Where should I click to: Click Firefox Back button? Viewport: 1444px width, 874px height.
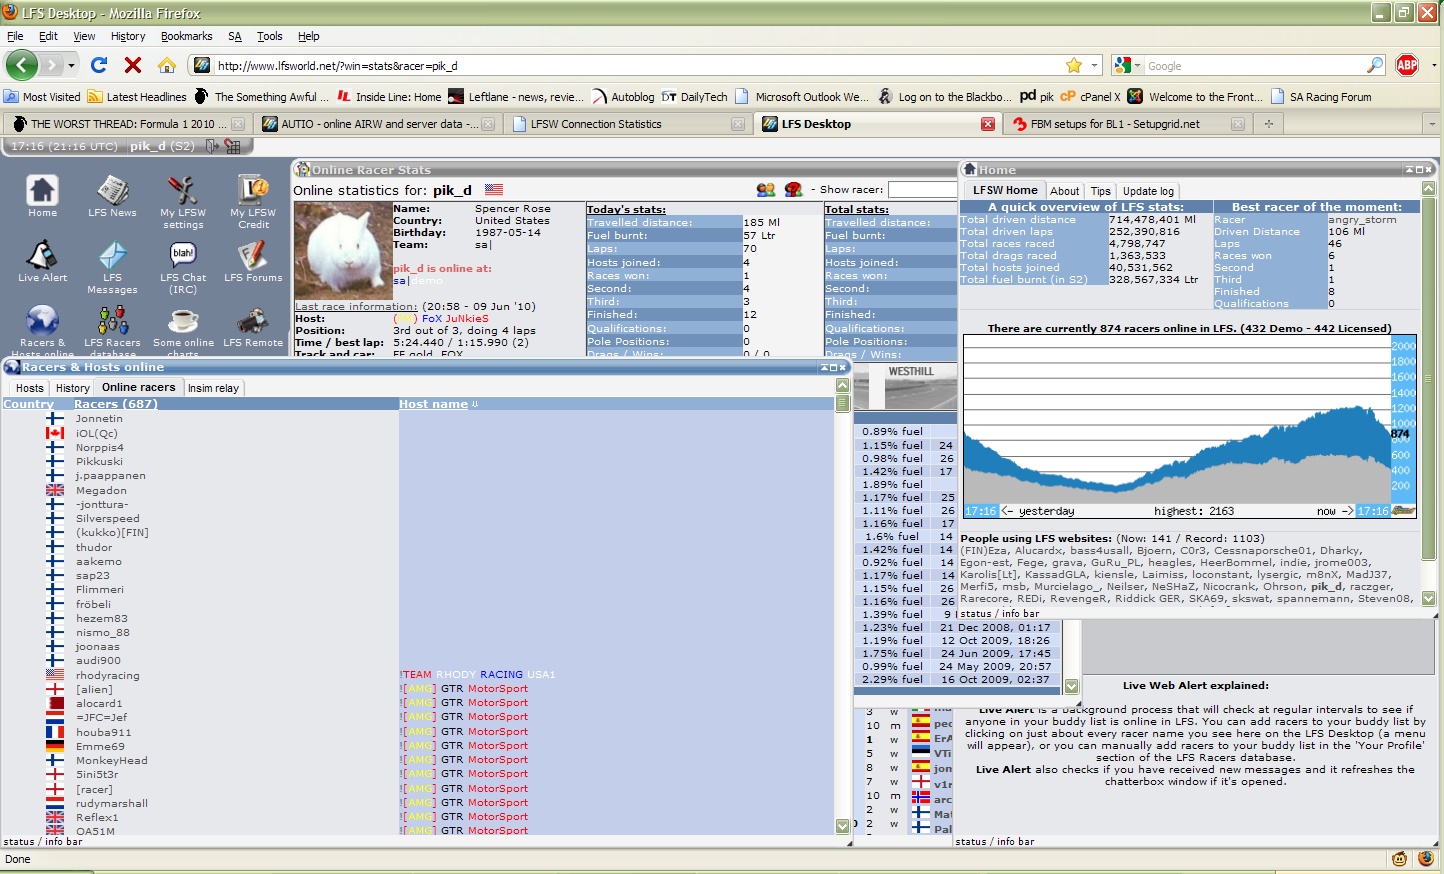[x=22, y=65]
